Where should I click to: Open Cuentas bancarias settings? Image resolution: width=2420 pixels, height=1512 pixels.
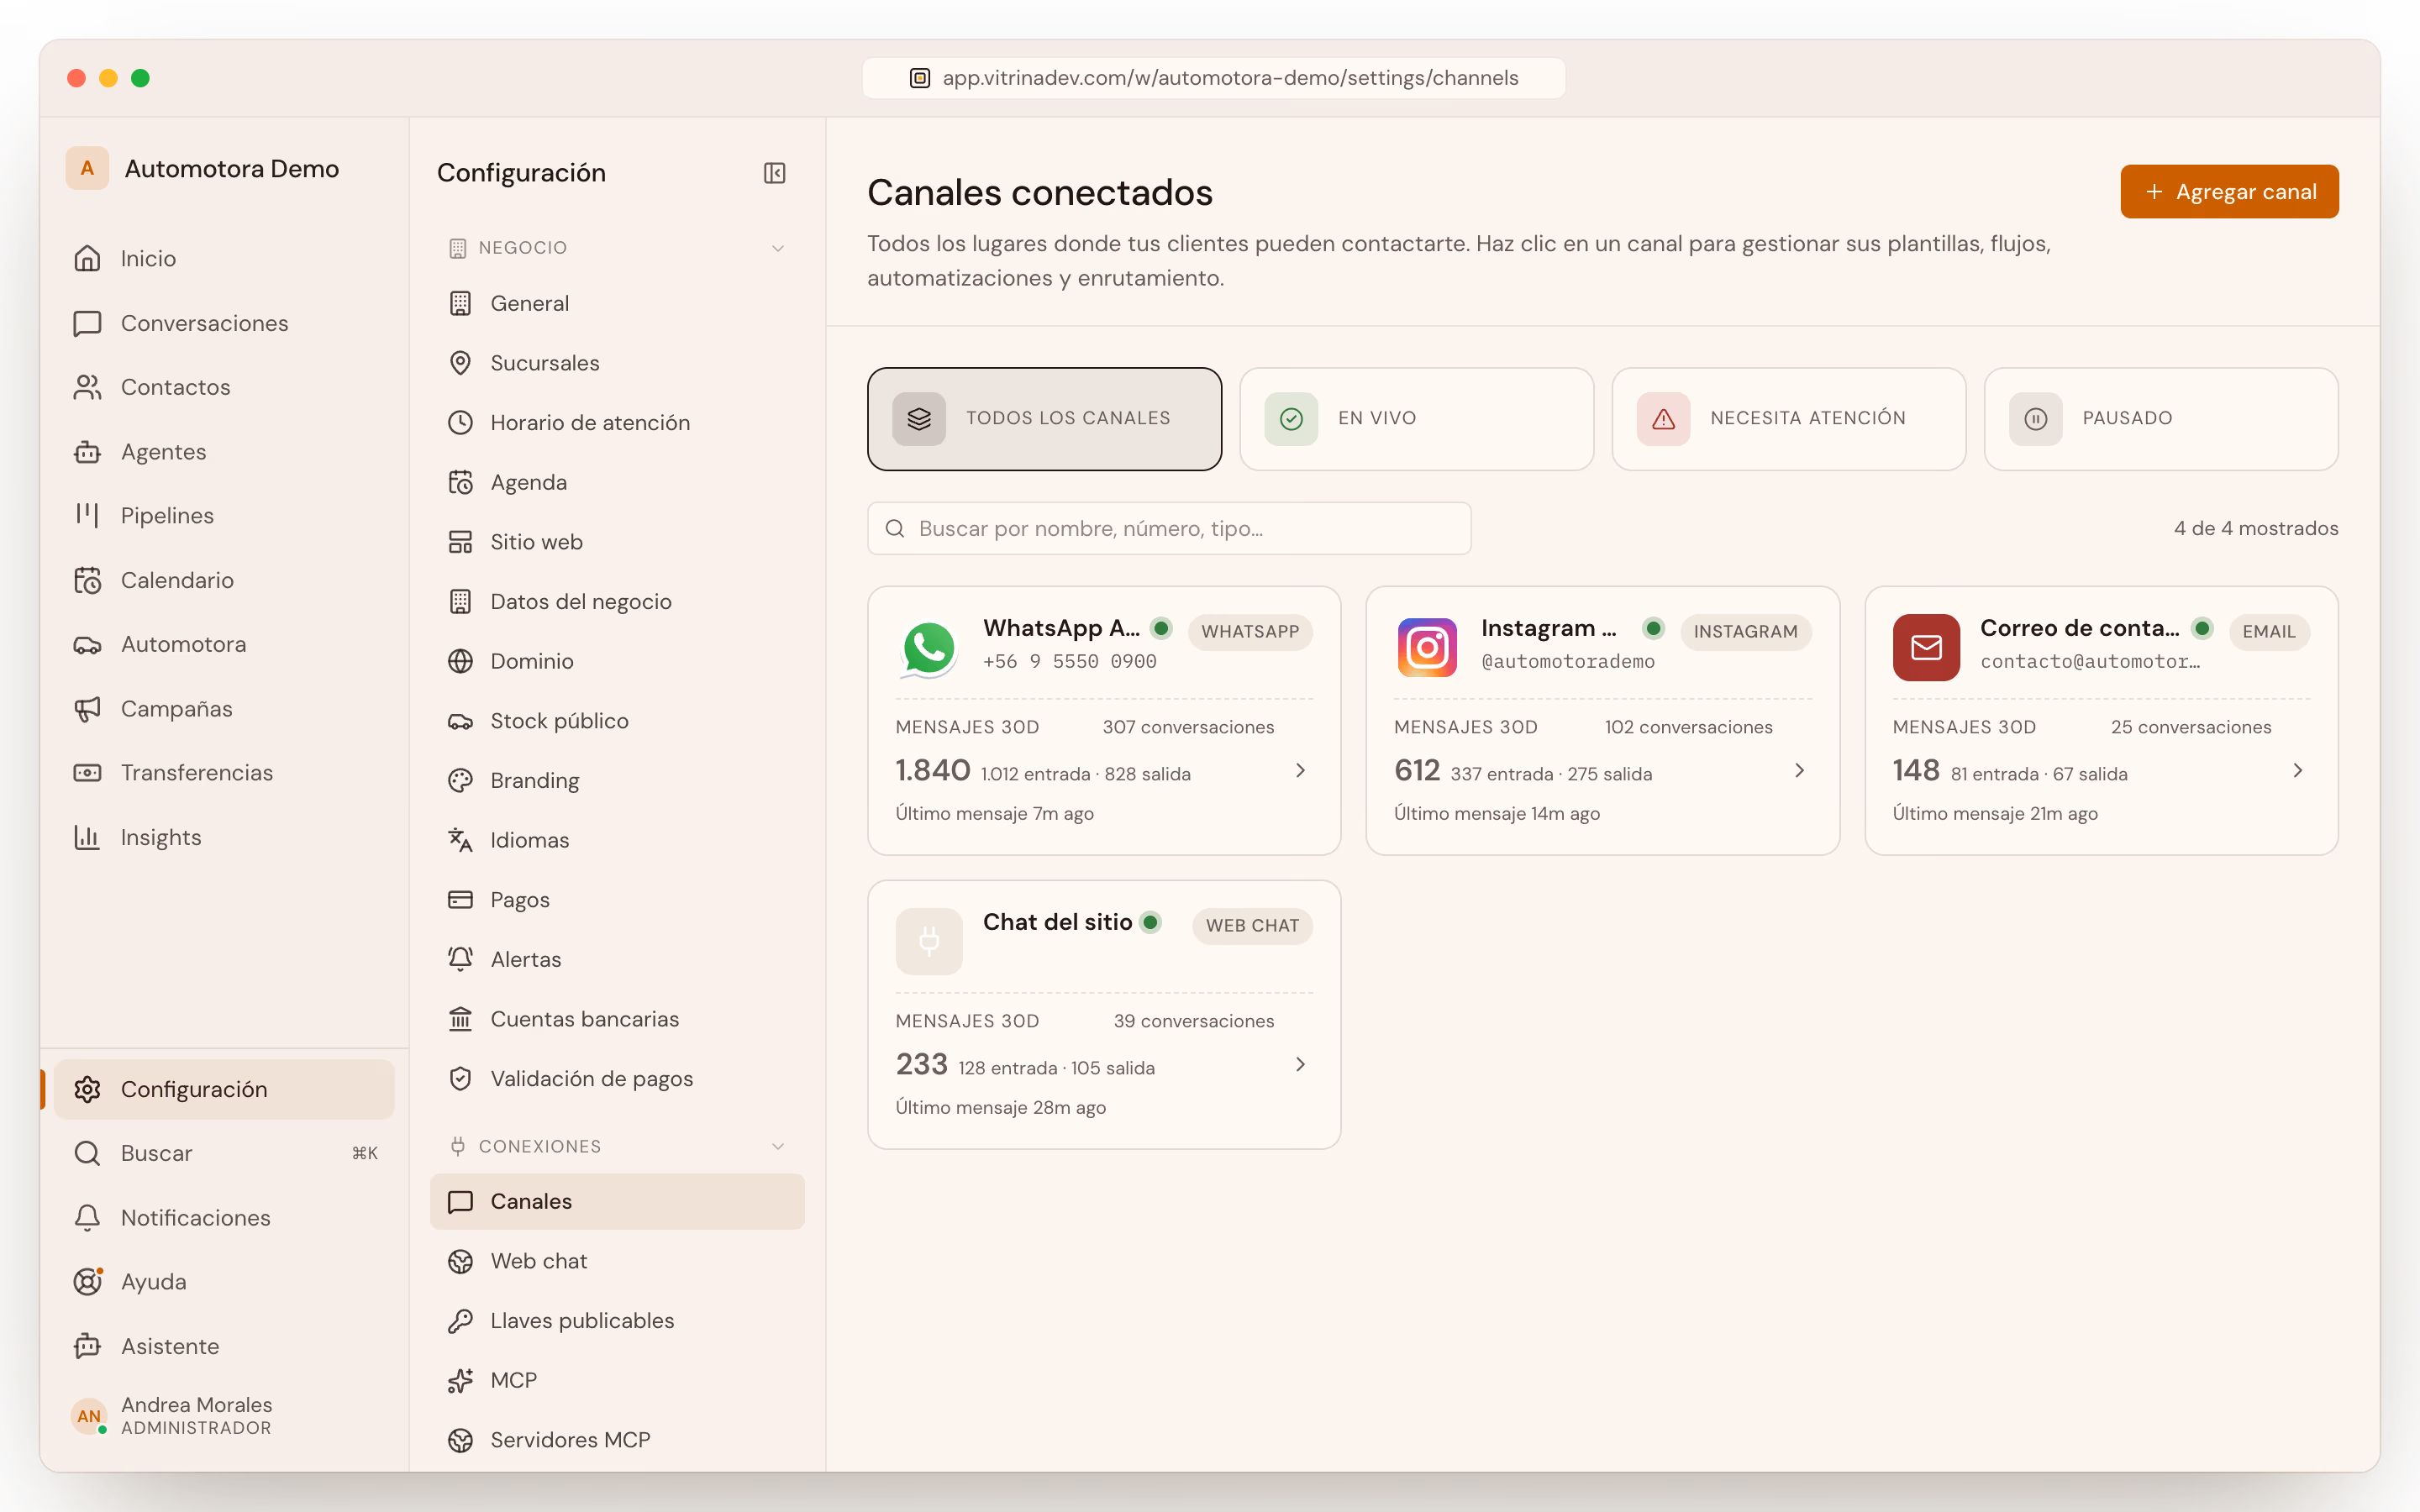pyautogui.click(x=617, y=1019)
